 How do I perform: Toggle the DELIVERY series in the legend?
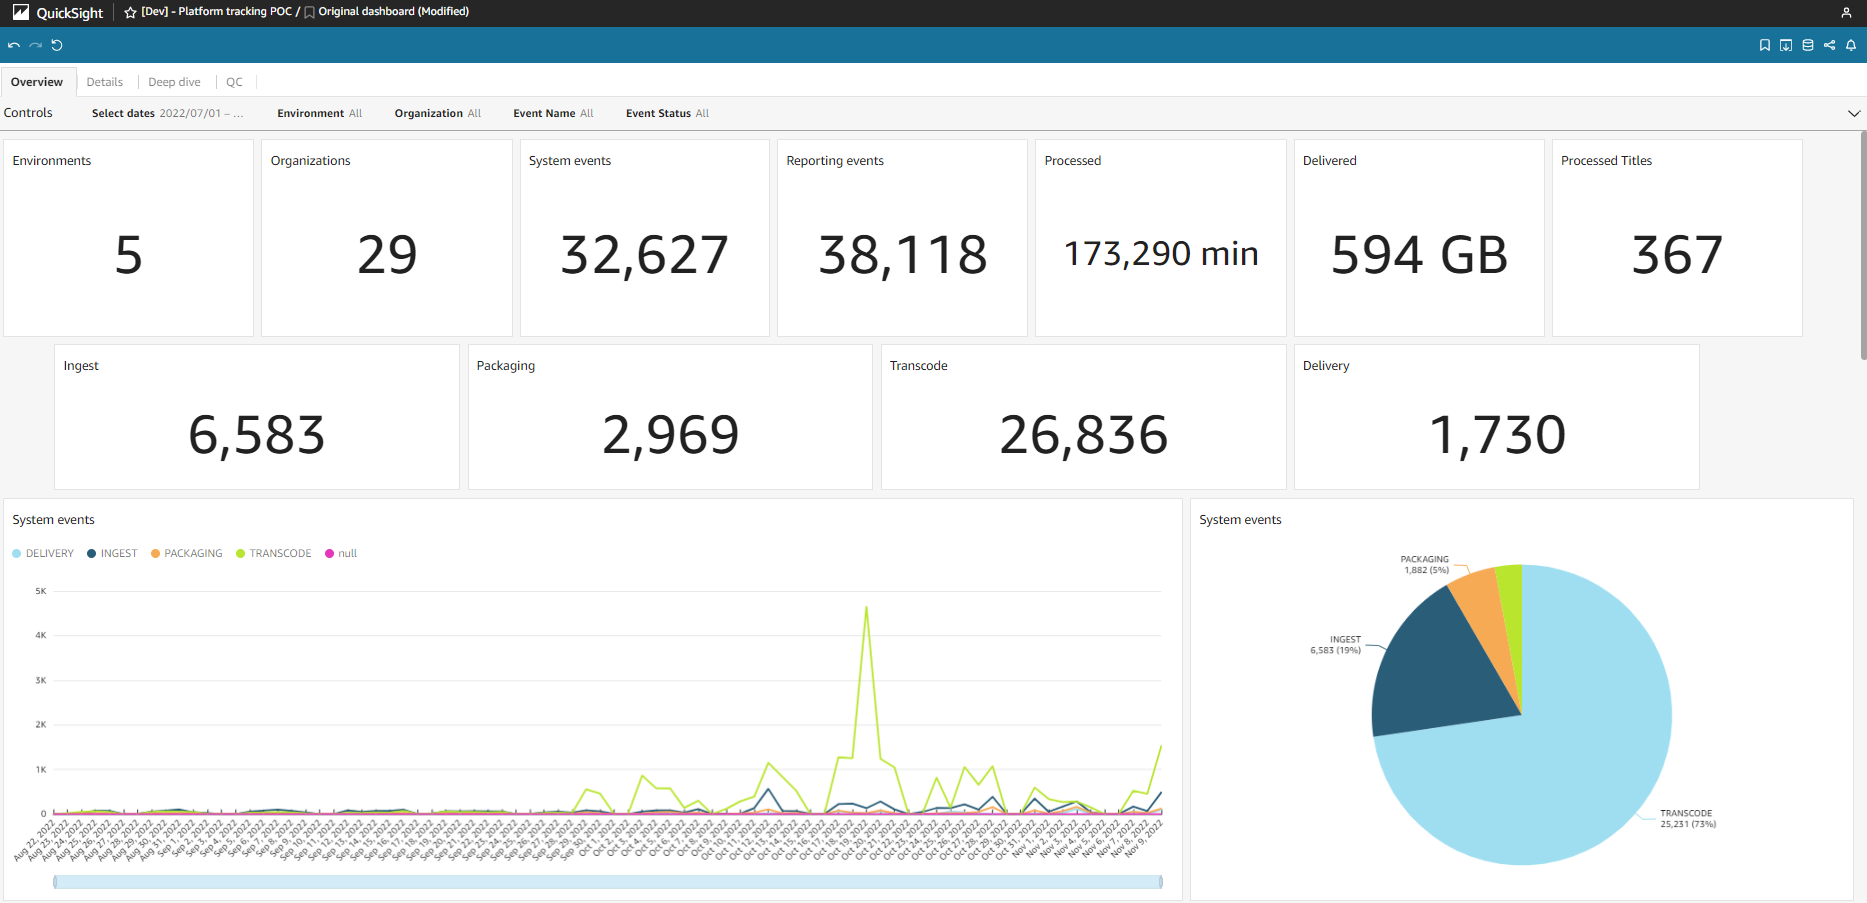pyautogui.click(x=43, y=553)
